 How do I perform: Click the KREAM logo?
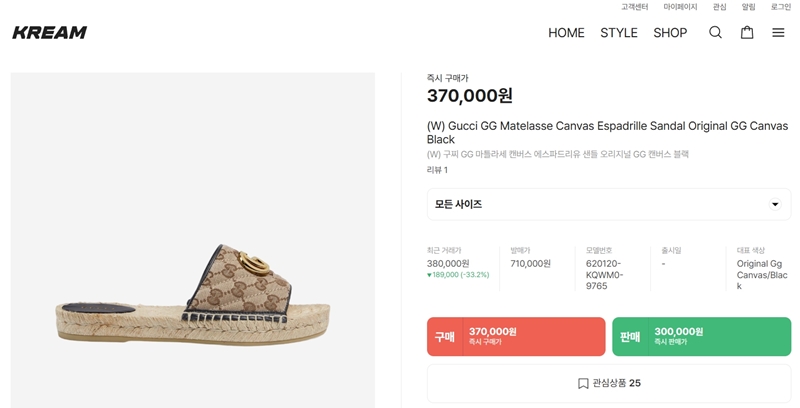point(50,32)
